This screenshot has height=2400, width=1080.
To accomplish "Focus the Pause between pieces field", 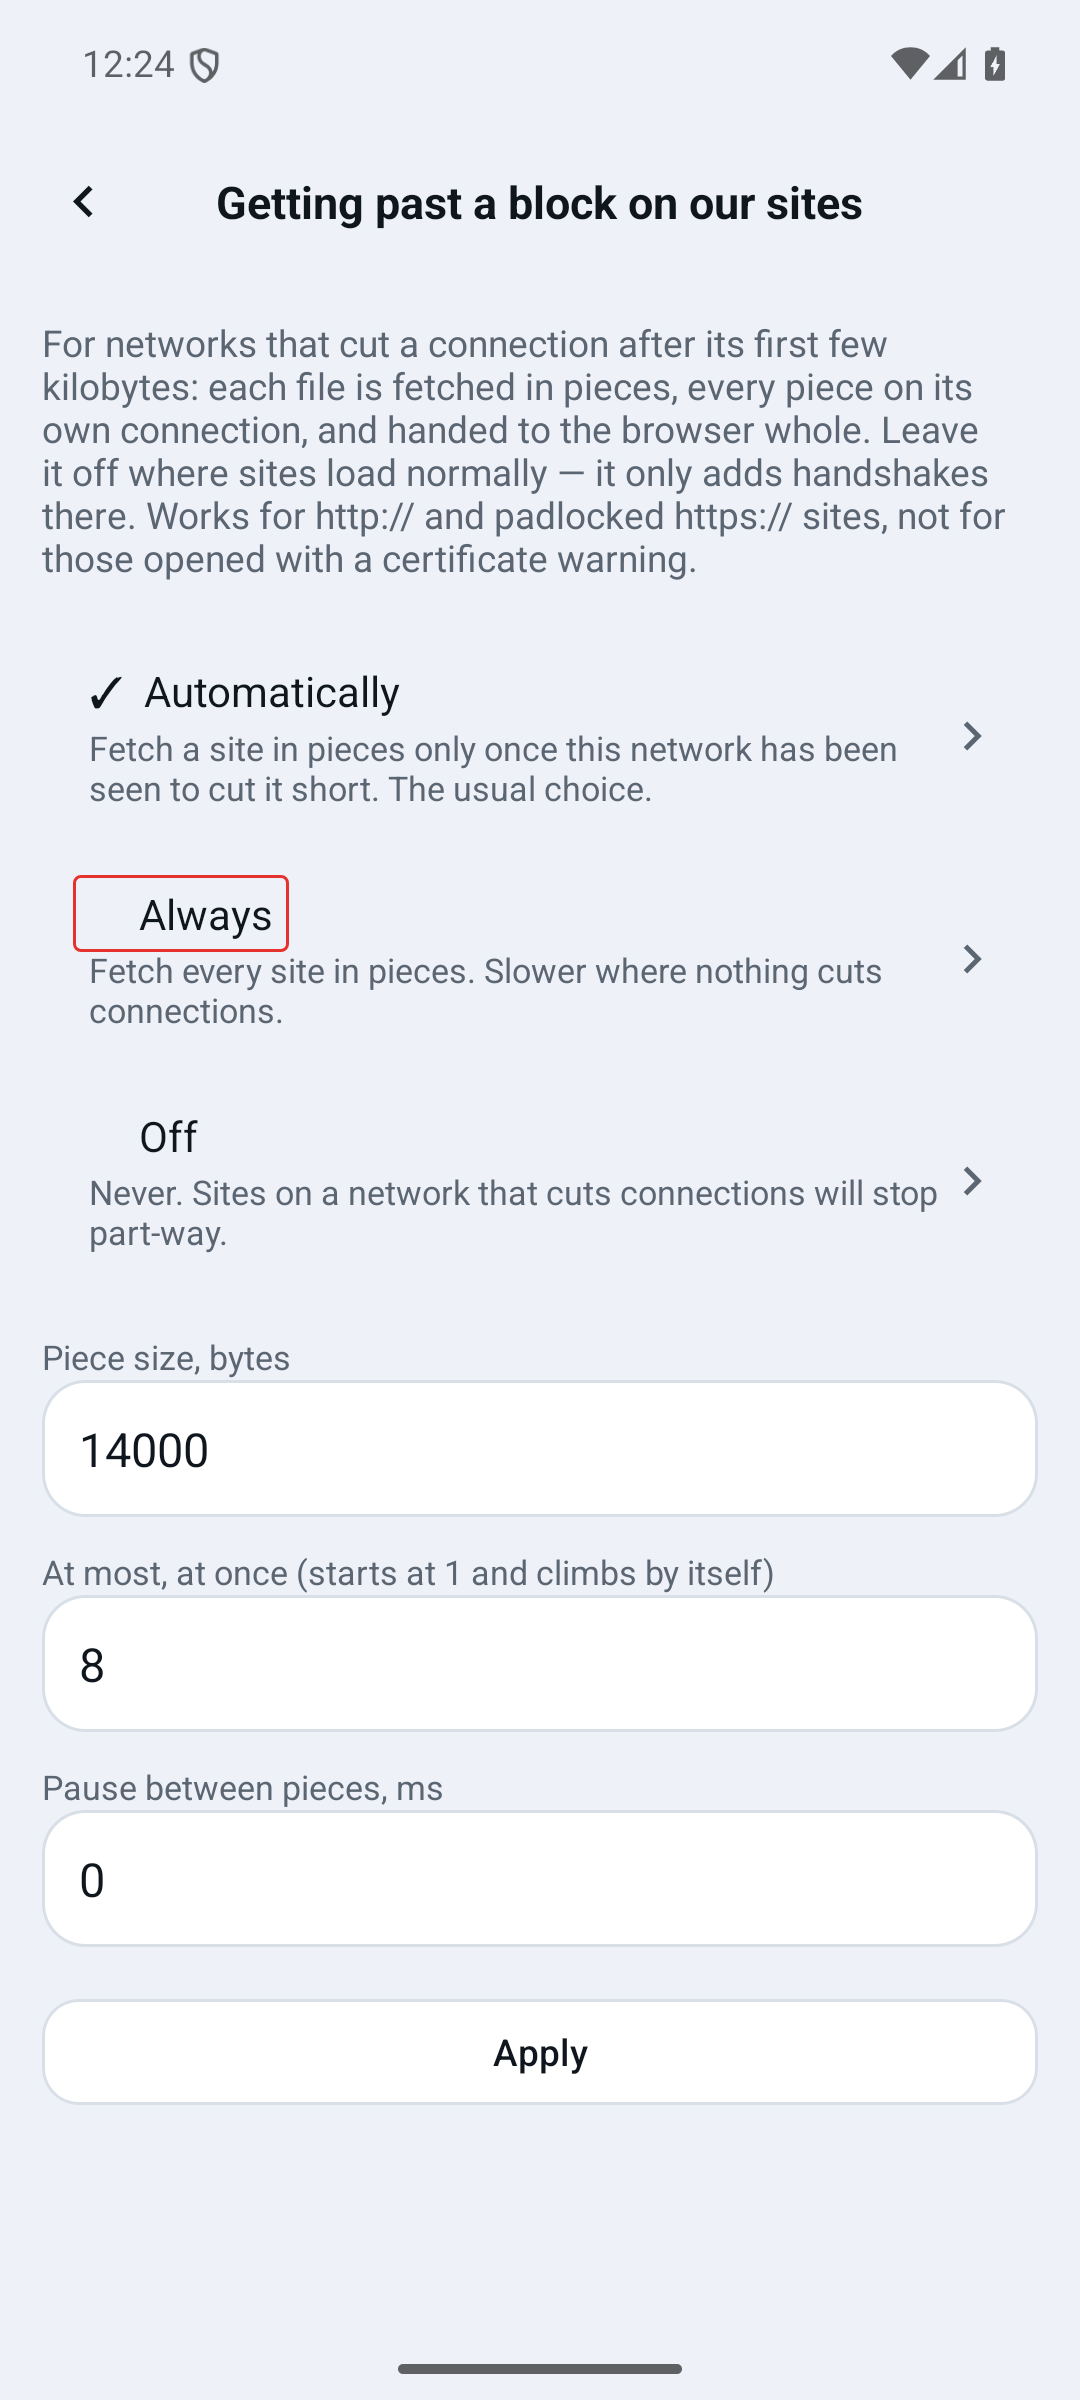I will coord(540,1879).
